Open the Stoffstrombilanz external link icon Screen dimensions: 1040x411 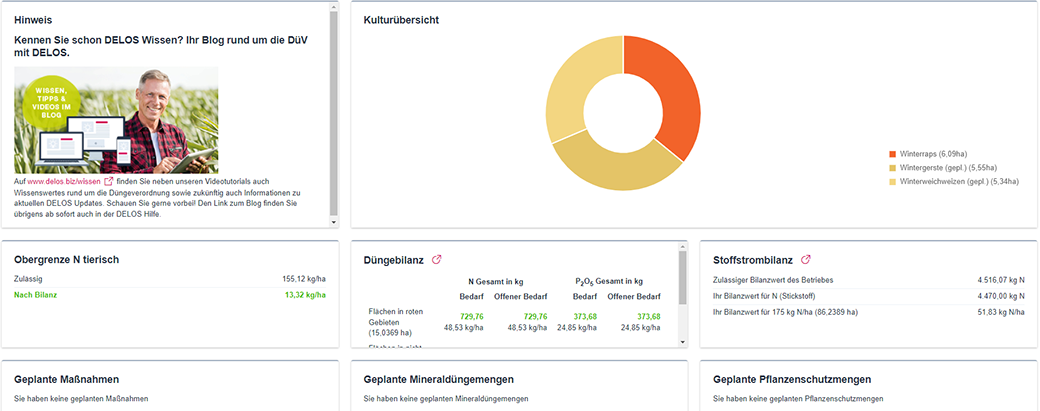tap(806, 260)
